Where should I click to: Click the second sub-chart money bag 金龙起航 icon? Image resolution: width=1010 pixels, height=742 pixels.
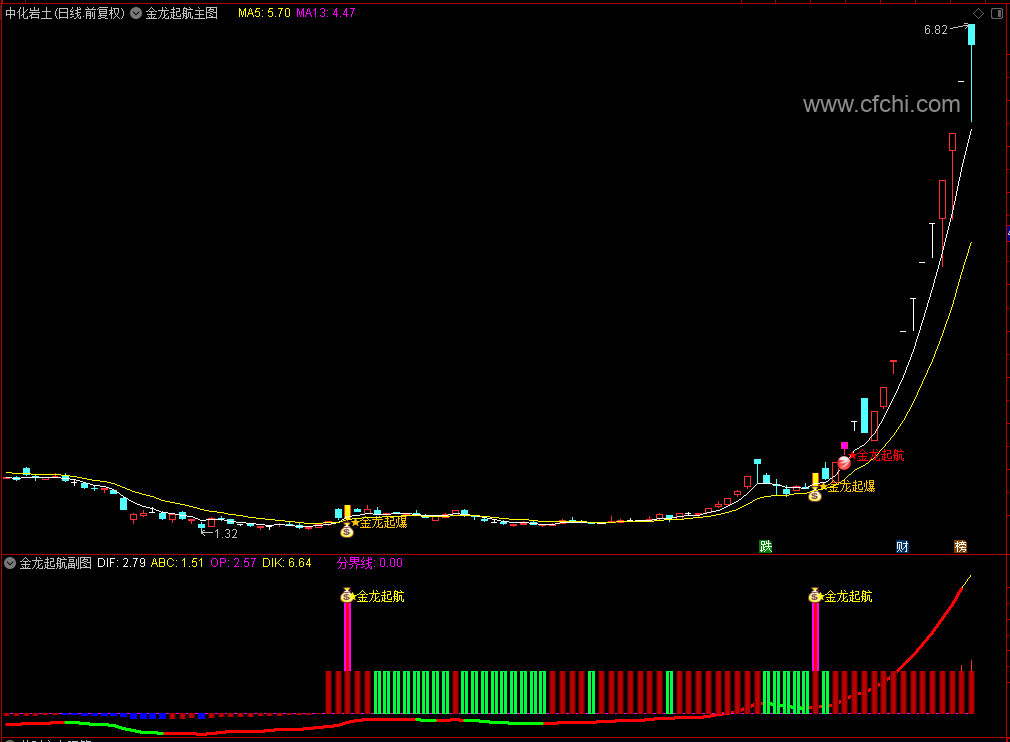815,596
